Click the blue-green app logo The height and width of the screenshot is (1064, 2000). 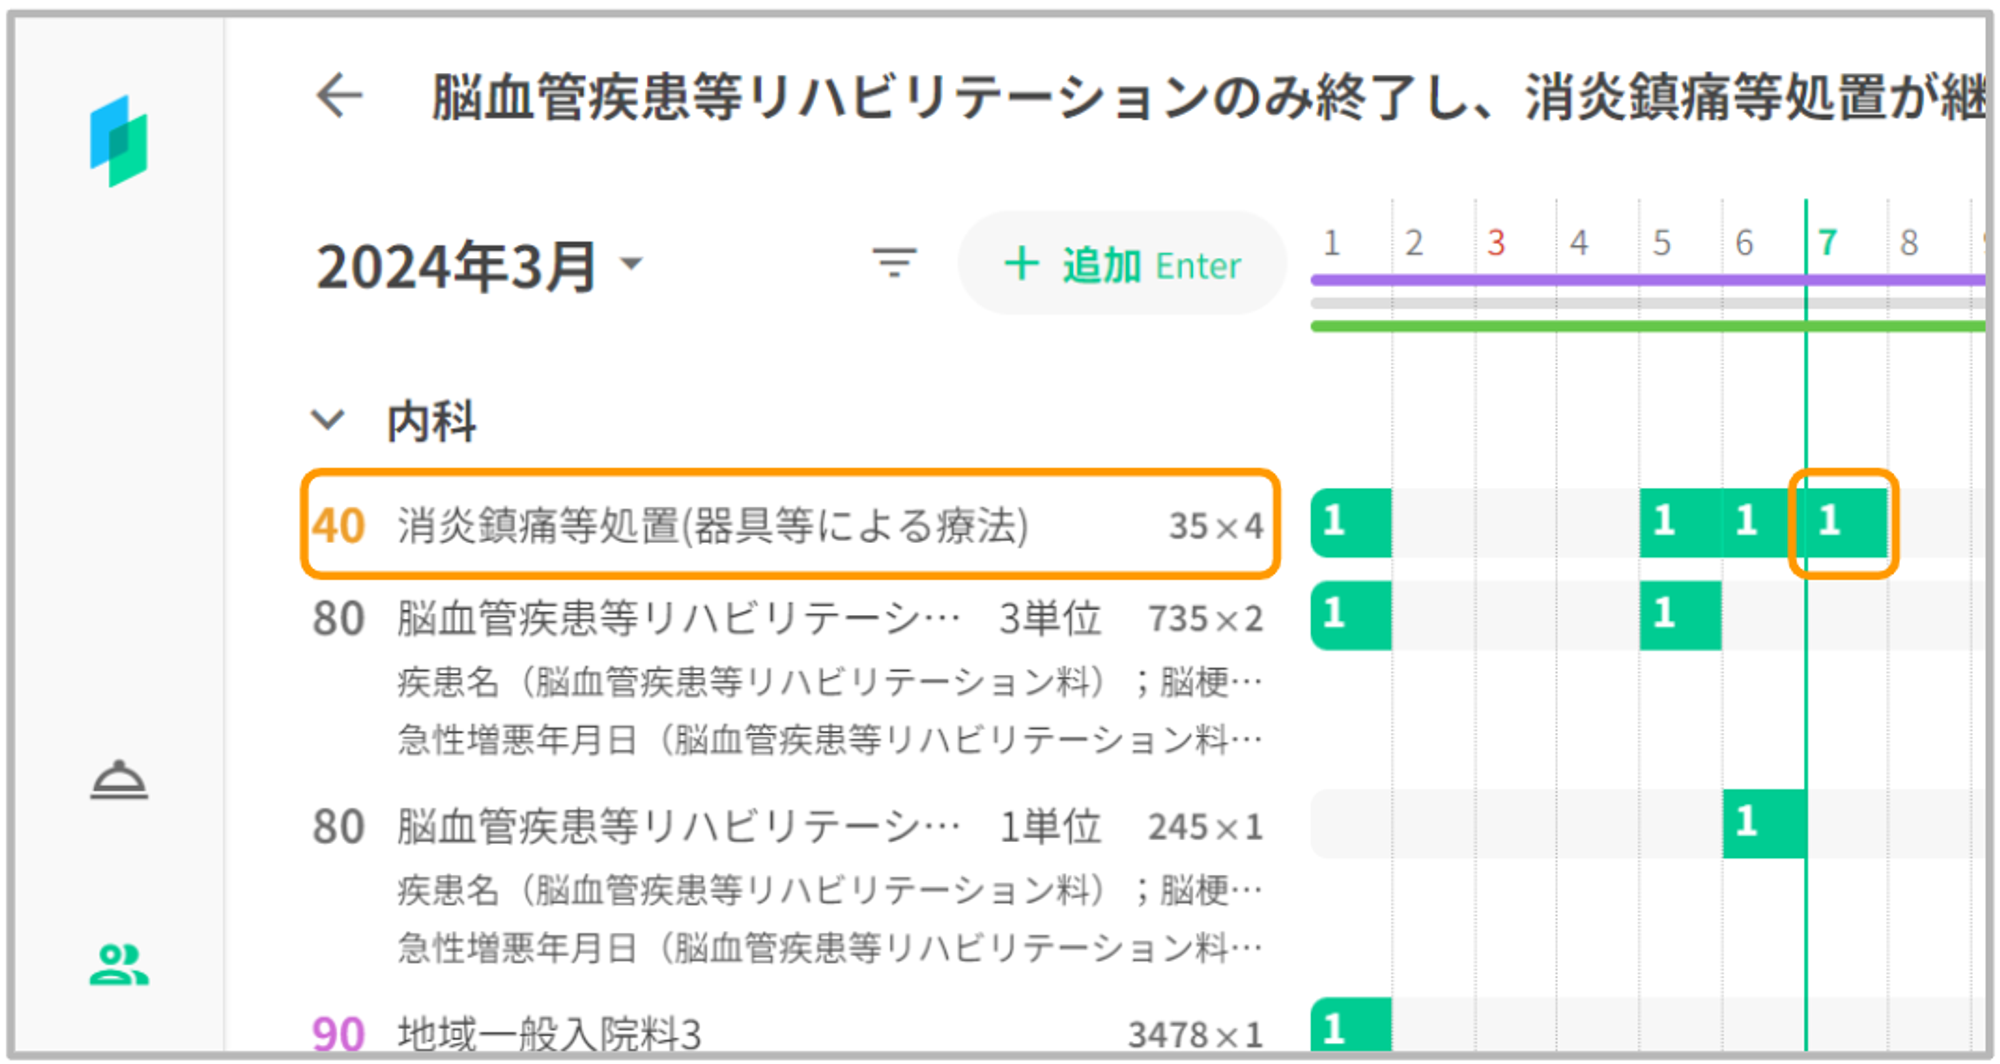[x=119, y=141]
